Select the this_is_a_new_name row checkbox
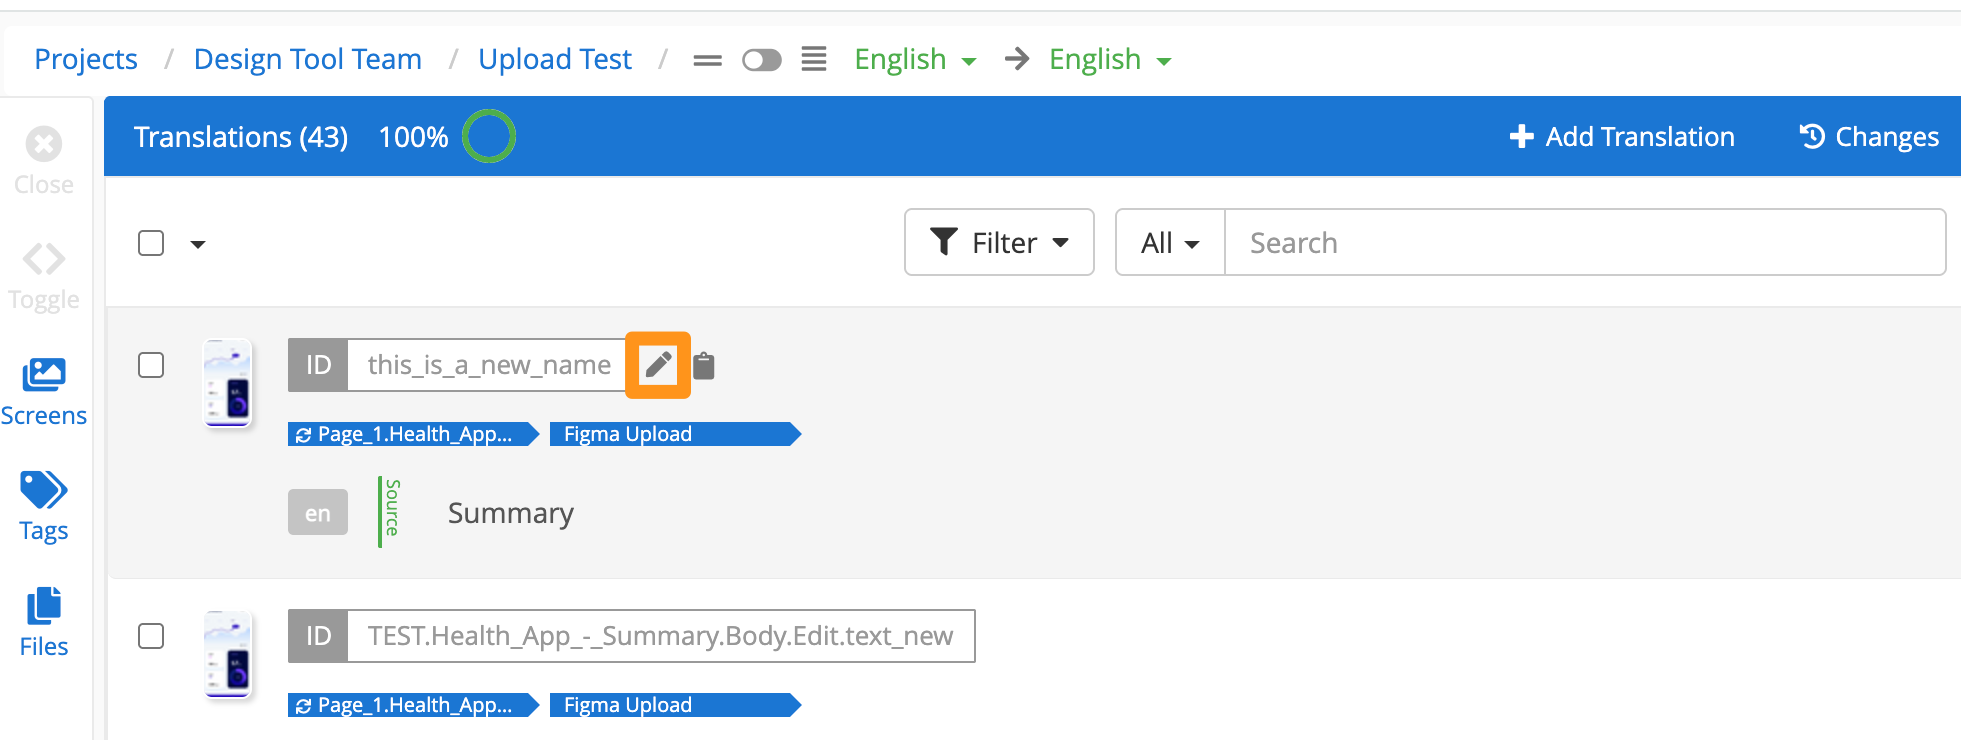 point(151,365)
